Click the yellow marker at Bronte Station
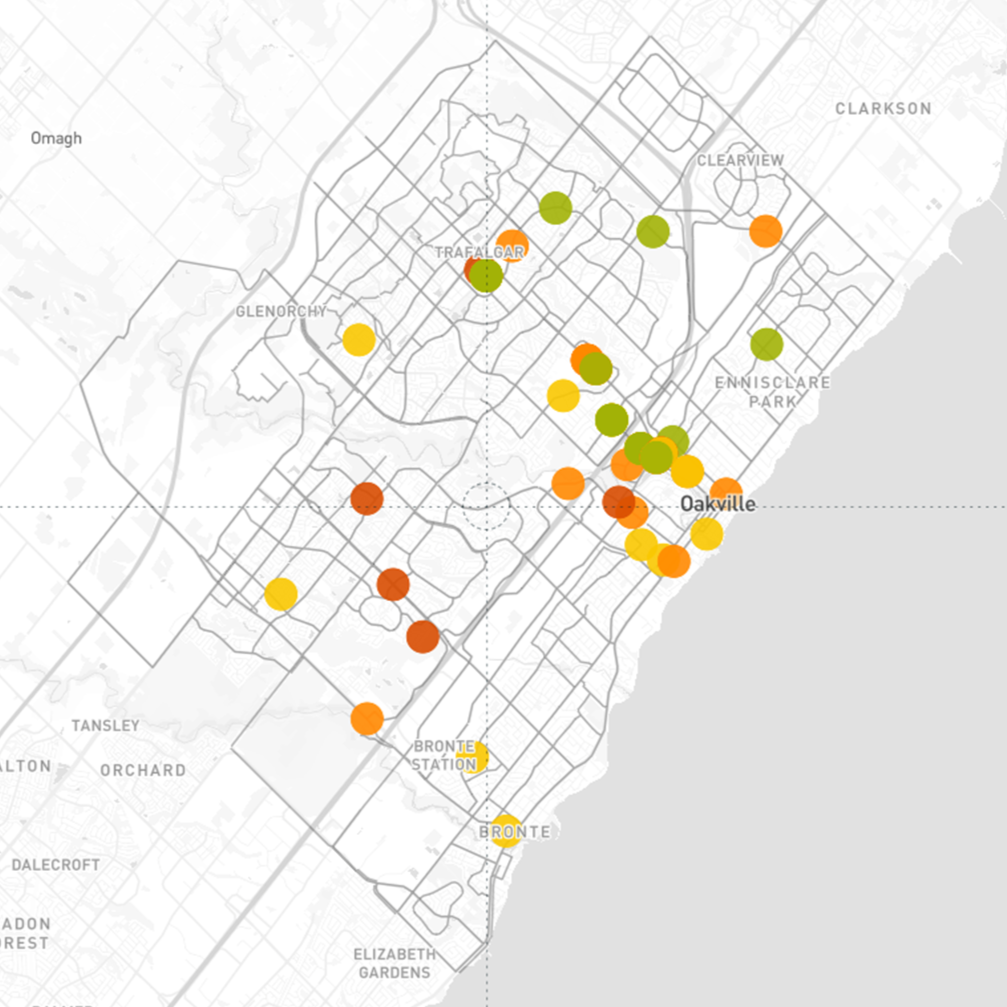Viewport: 1007px width, 1007px height. [x=473, y=757]
